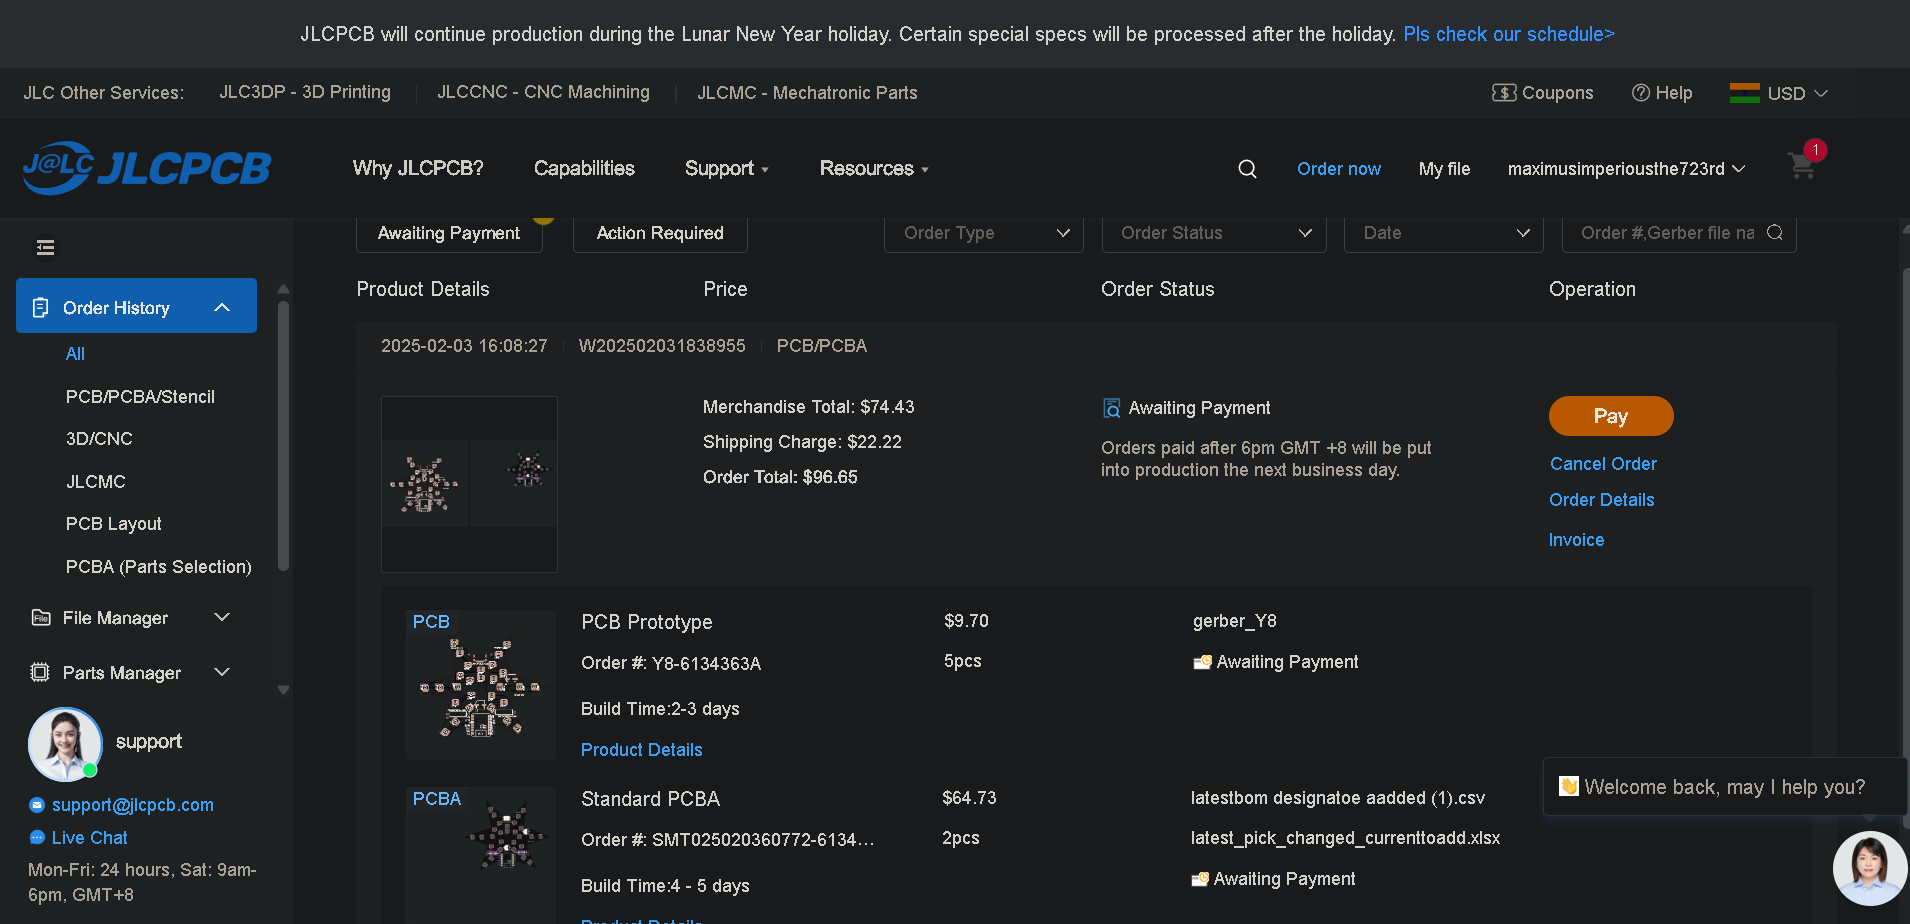The image size is (1910, 924).
Task: Open My file in header
Action: [1444, 169]
